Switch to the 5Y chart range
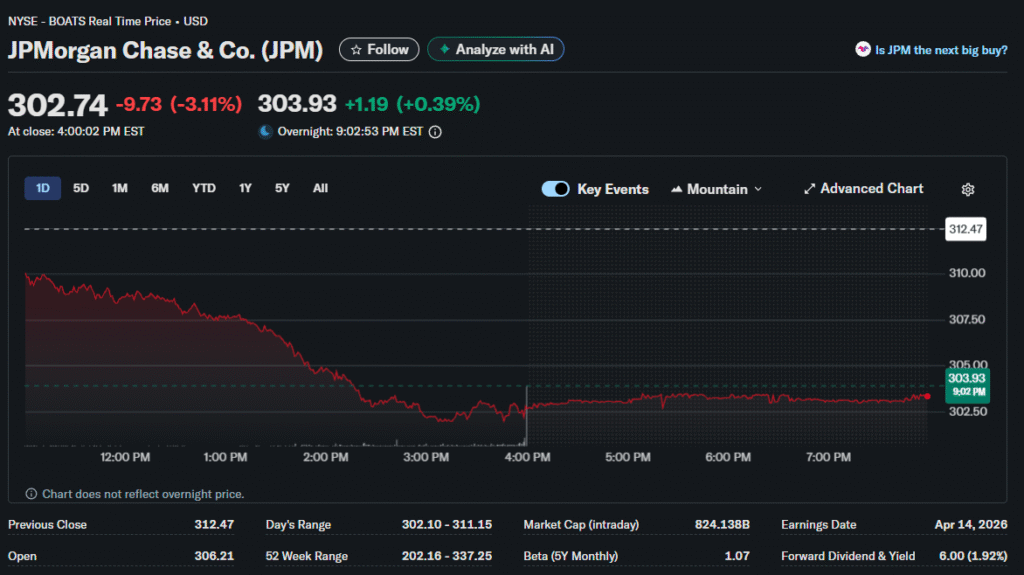The image size is (1024, 575). click(x=283, y=188)
